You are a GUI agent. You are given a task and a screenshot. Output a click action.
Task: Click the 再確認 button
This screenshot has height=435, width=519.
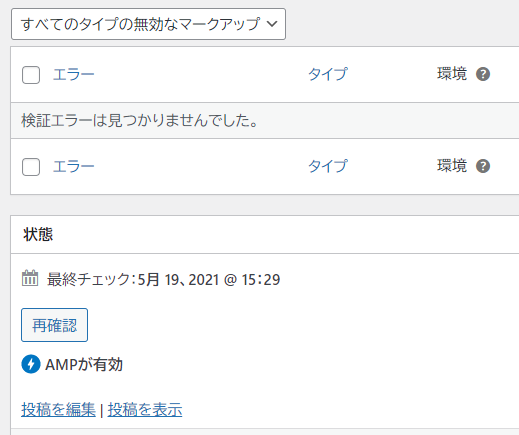pos(54,325)
